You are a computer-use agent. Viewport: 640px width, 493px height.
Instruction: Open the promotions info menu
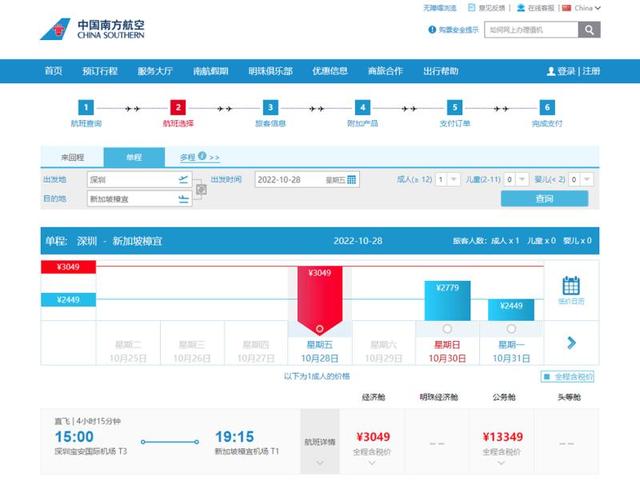(x=330, y=71)
